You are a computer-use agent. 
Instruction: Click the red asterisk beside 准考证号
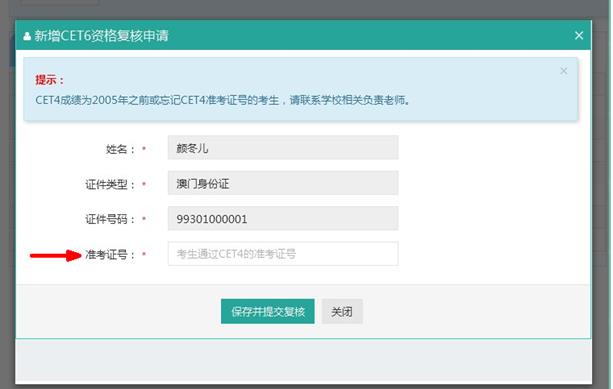(x=144, y=254)
